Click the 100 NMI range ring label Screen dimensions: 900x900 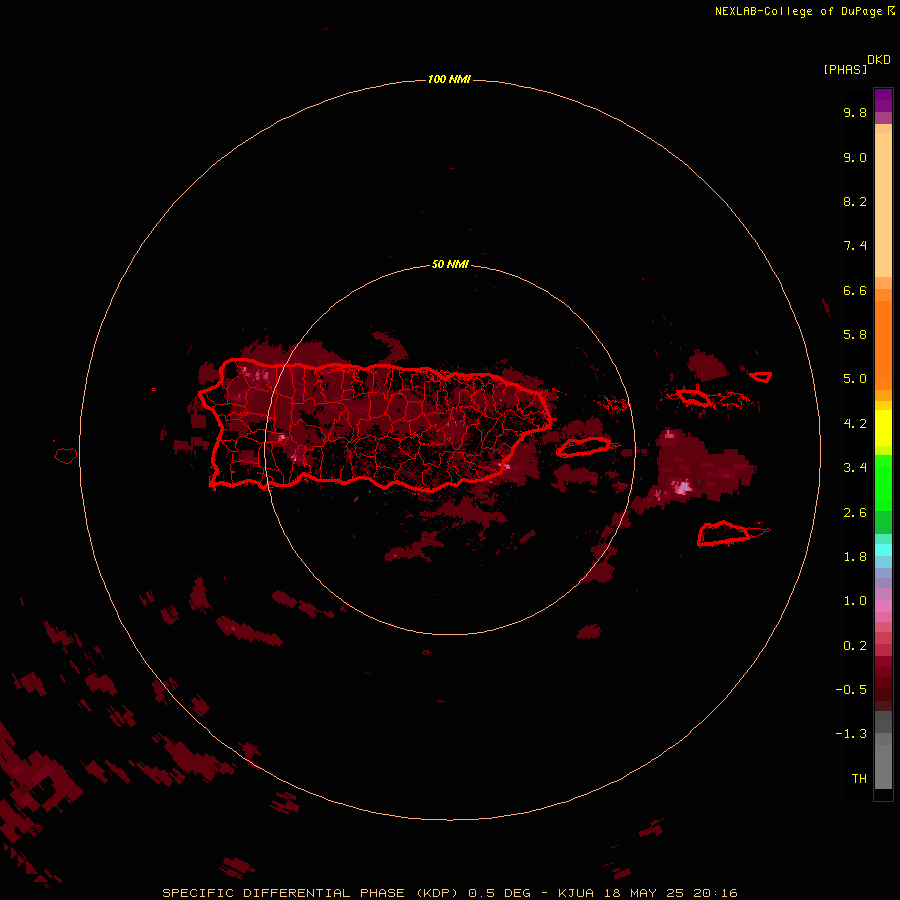point(449,79)
